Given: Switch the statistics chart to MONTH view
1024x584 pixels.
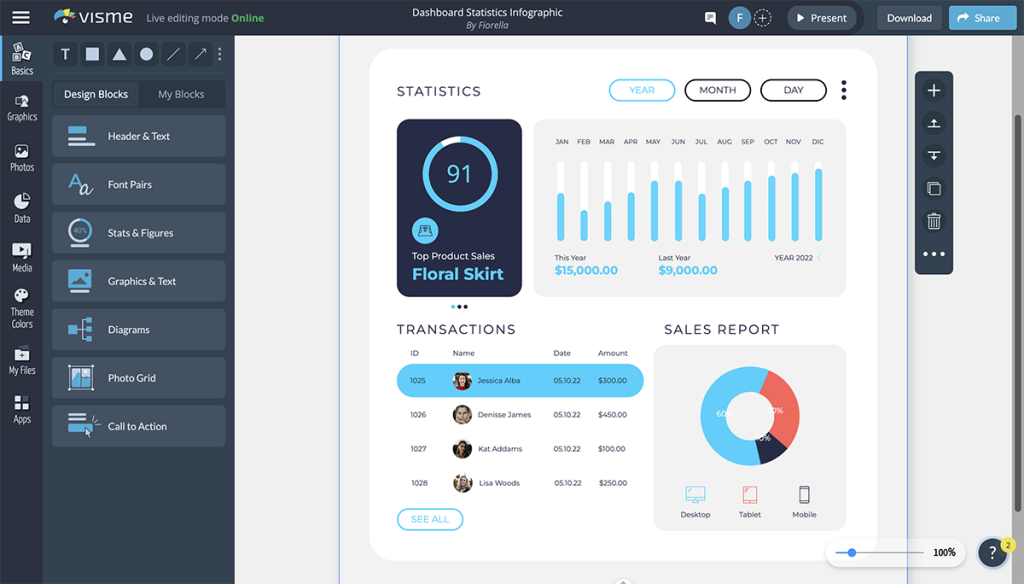Looking at the screenshot, I should (717, 90).
